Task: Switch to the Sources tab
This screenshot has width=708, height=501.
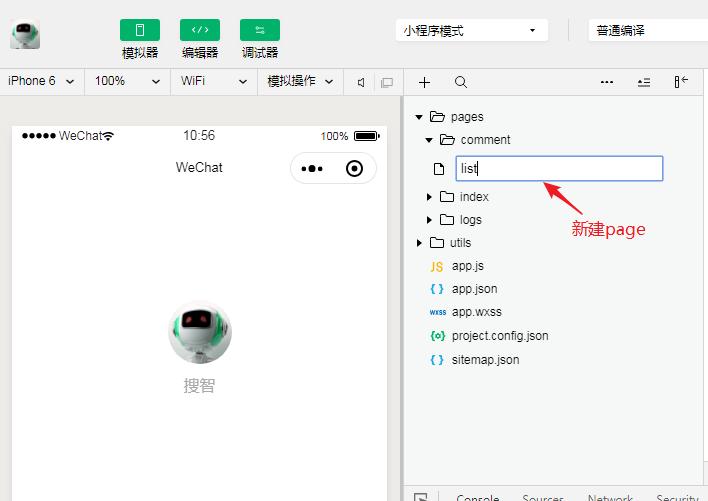Action: point(543,497)
